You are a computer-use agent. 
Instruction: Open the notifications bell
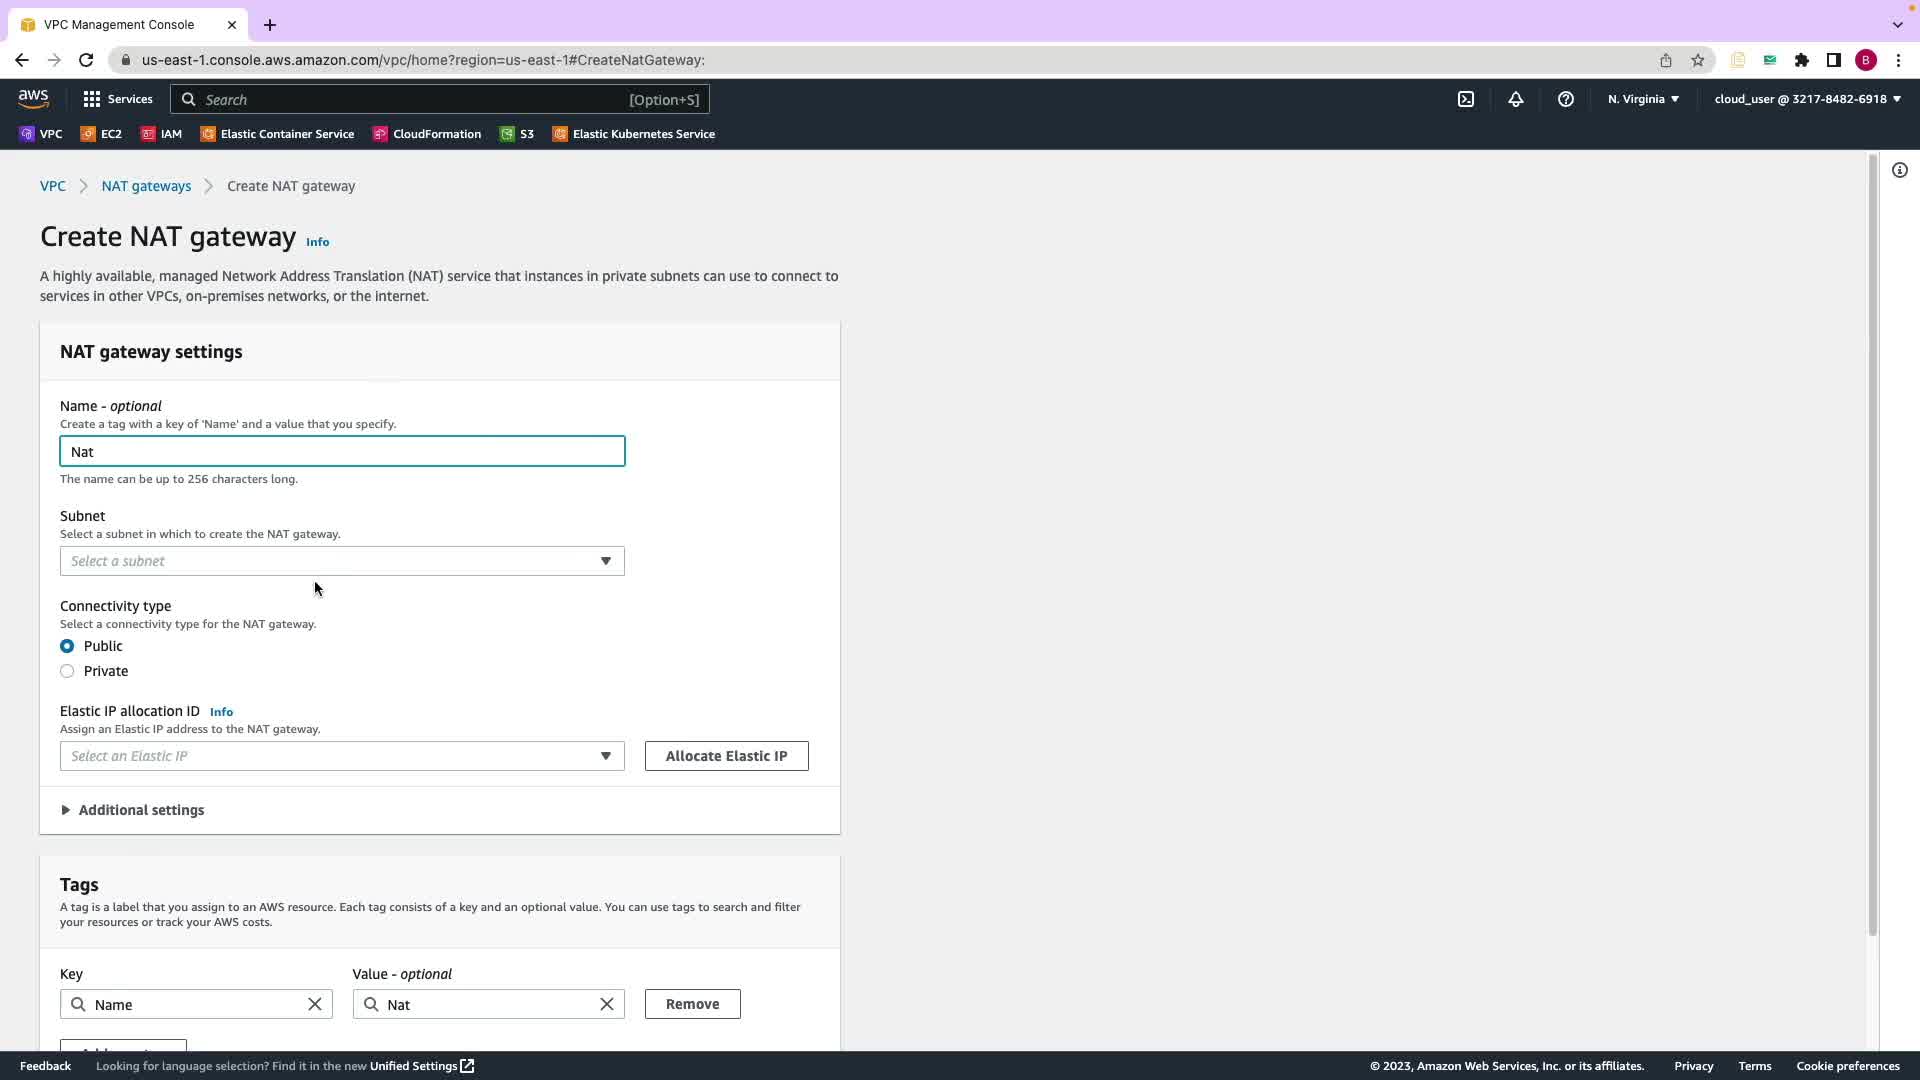1516,99
